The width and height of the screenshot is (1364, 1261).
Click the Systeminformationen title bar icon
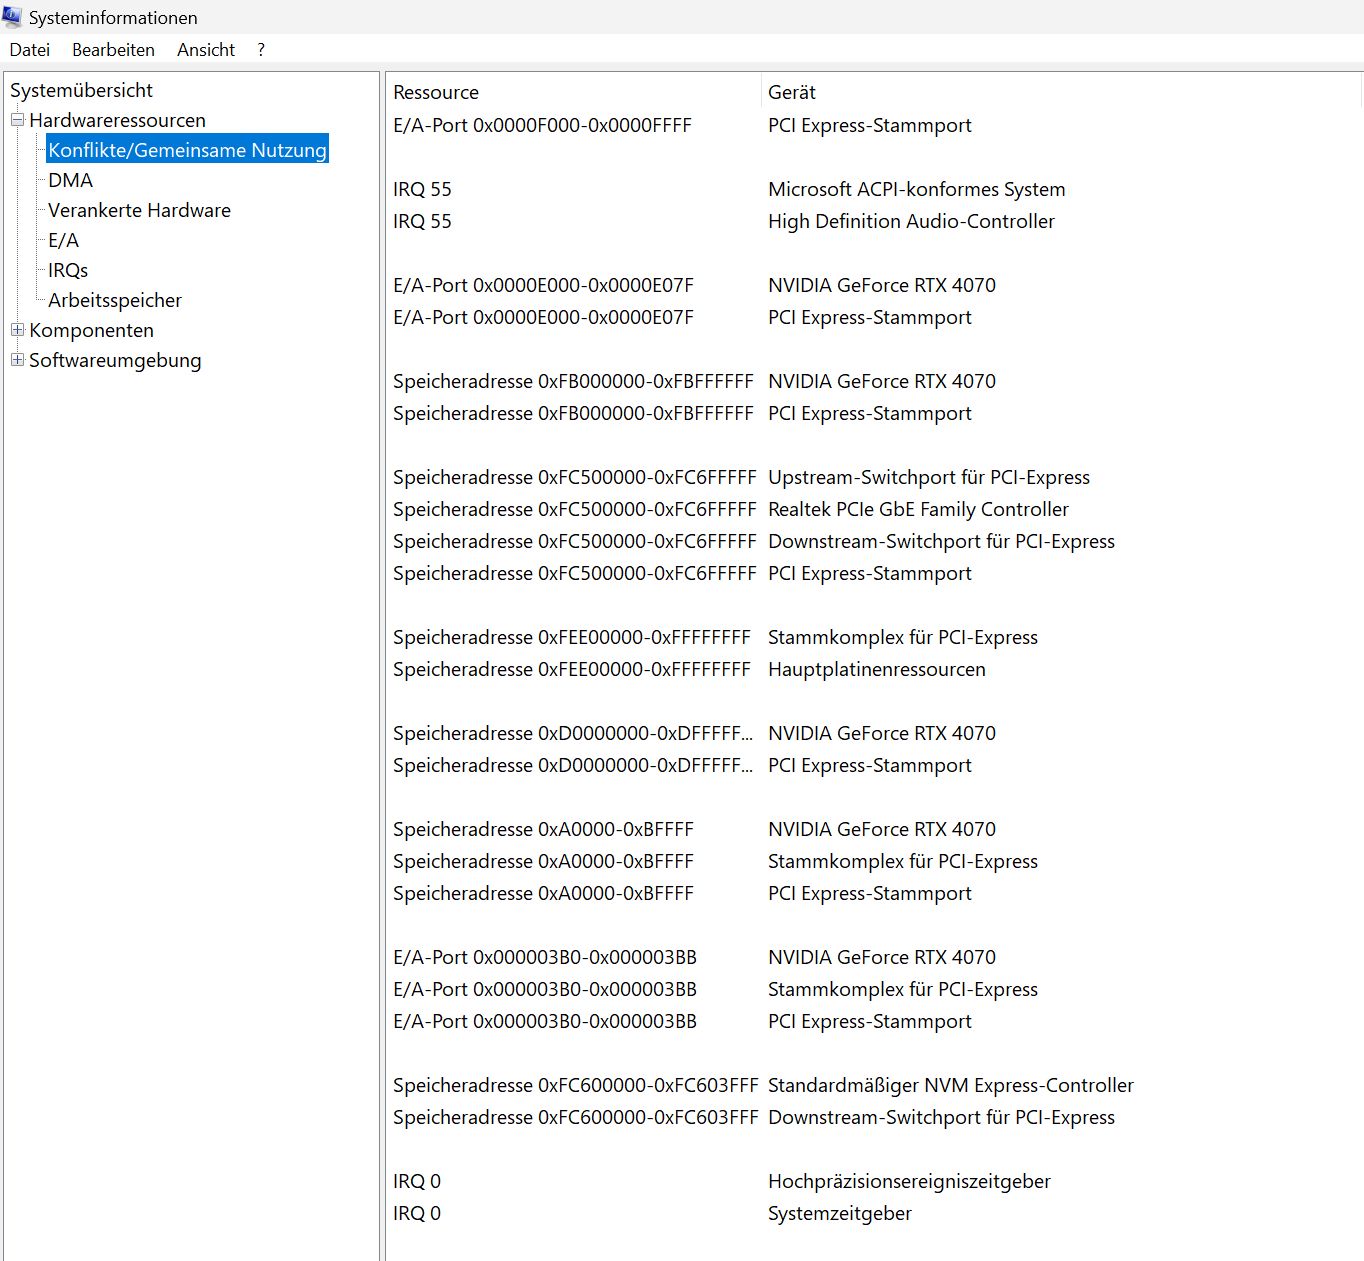tap(12, 17)
